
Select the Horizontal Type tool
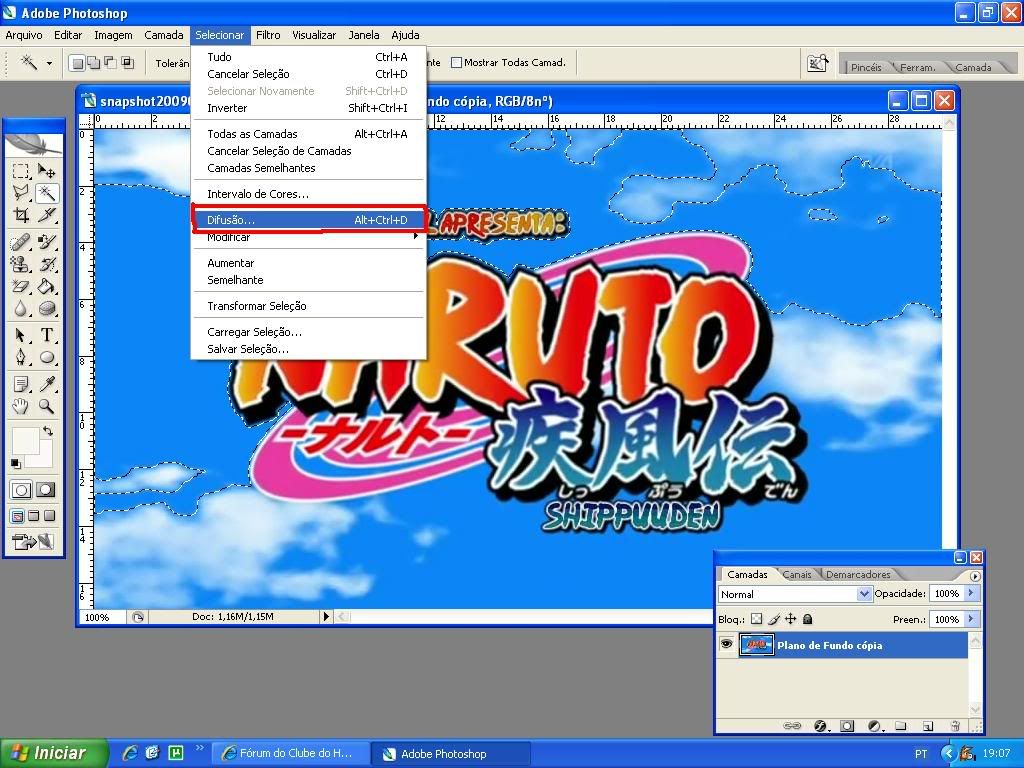(46, 335)
